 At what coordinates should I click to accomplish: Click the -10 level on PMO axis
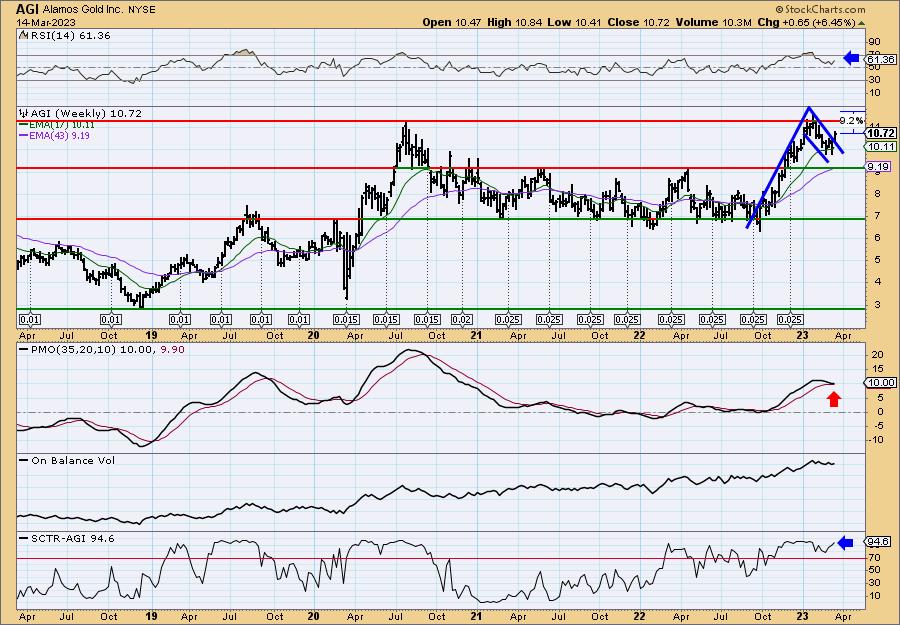click(x=876, y=440)
